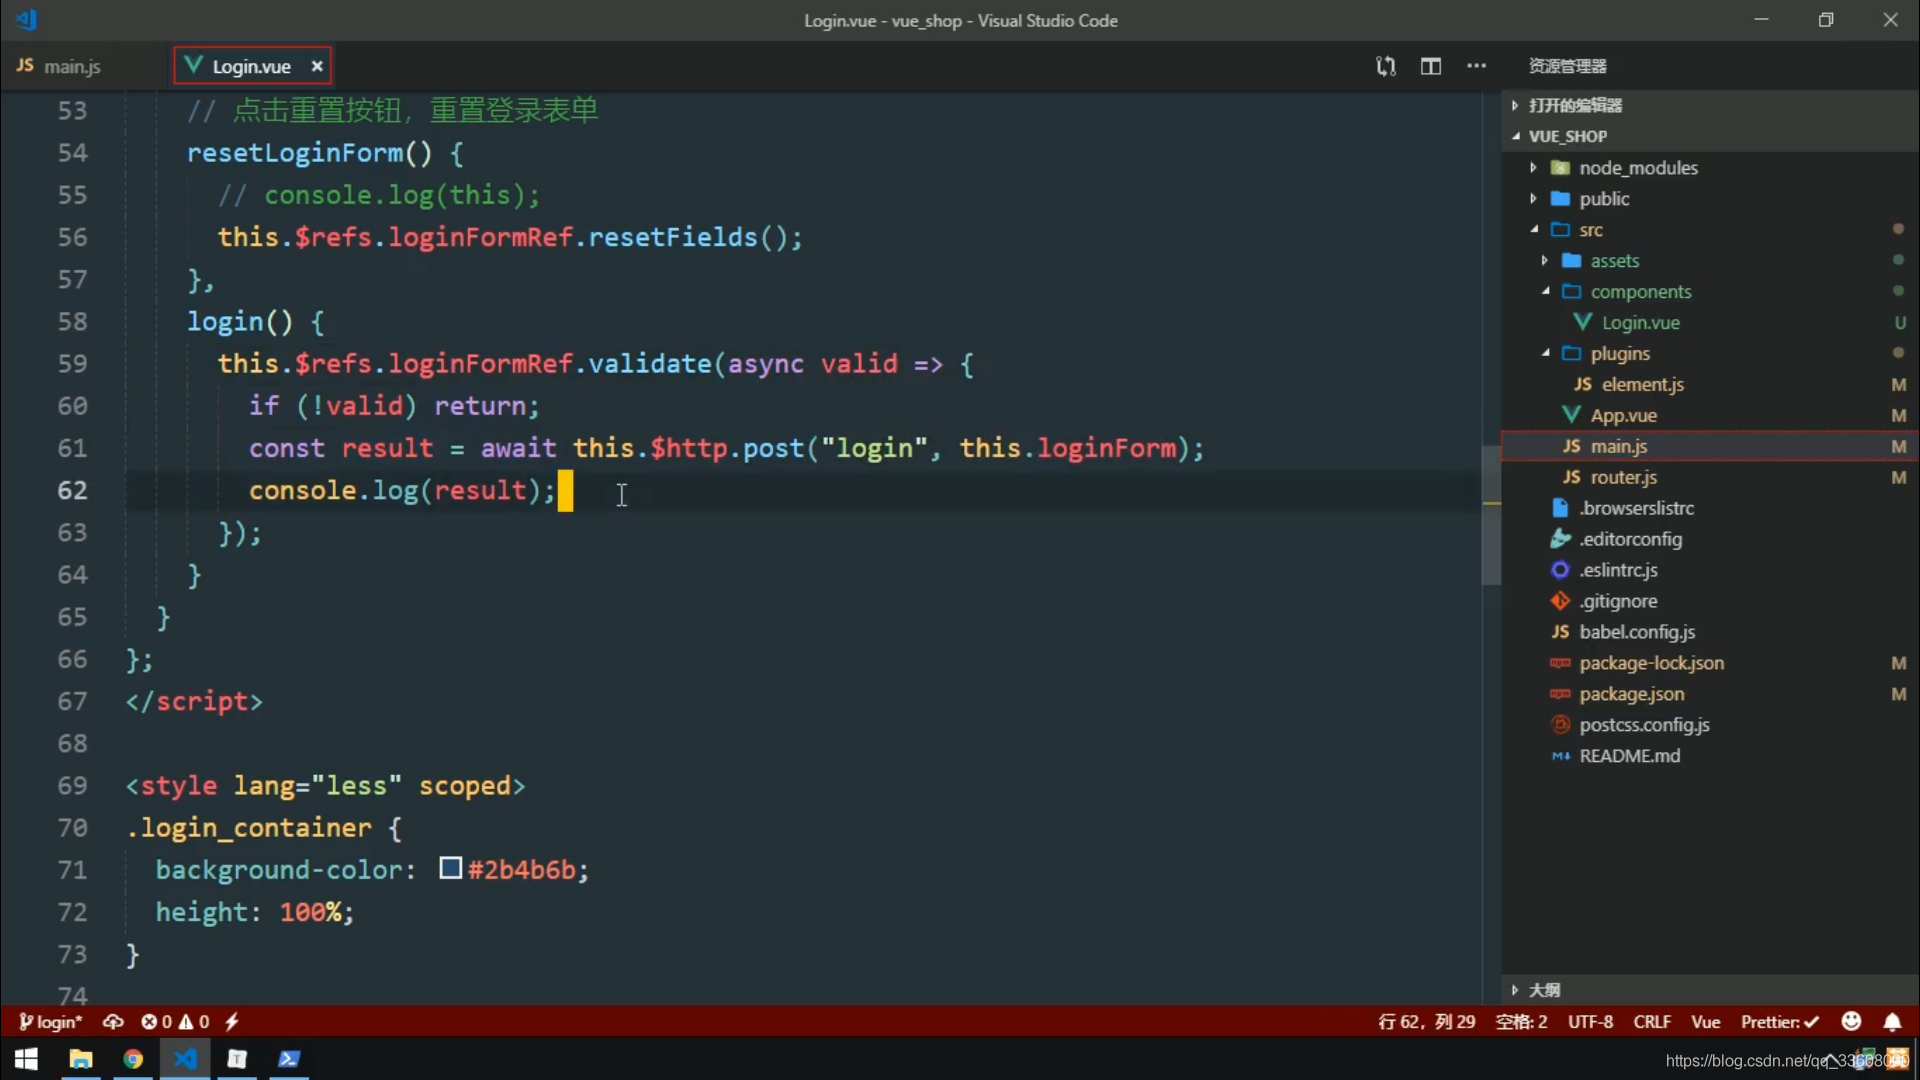Screen dimensions: 1920x1080
Task: Expand the 大纲 outline section
Action: click(1710, 990)
